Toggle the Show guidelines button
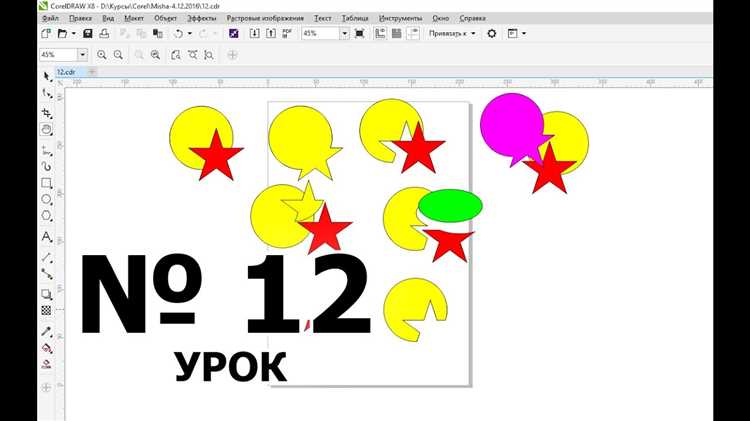750x421 pixels. click(413, 33)
